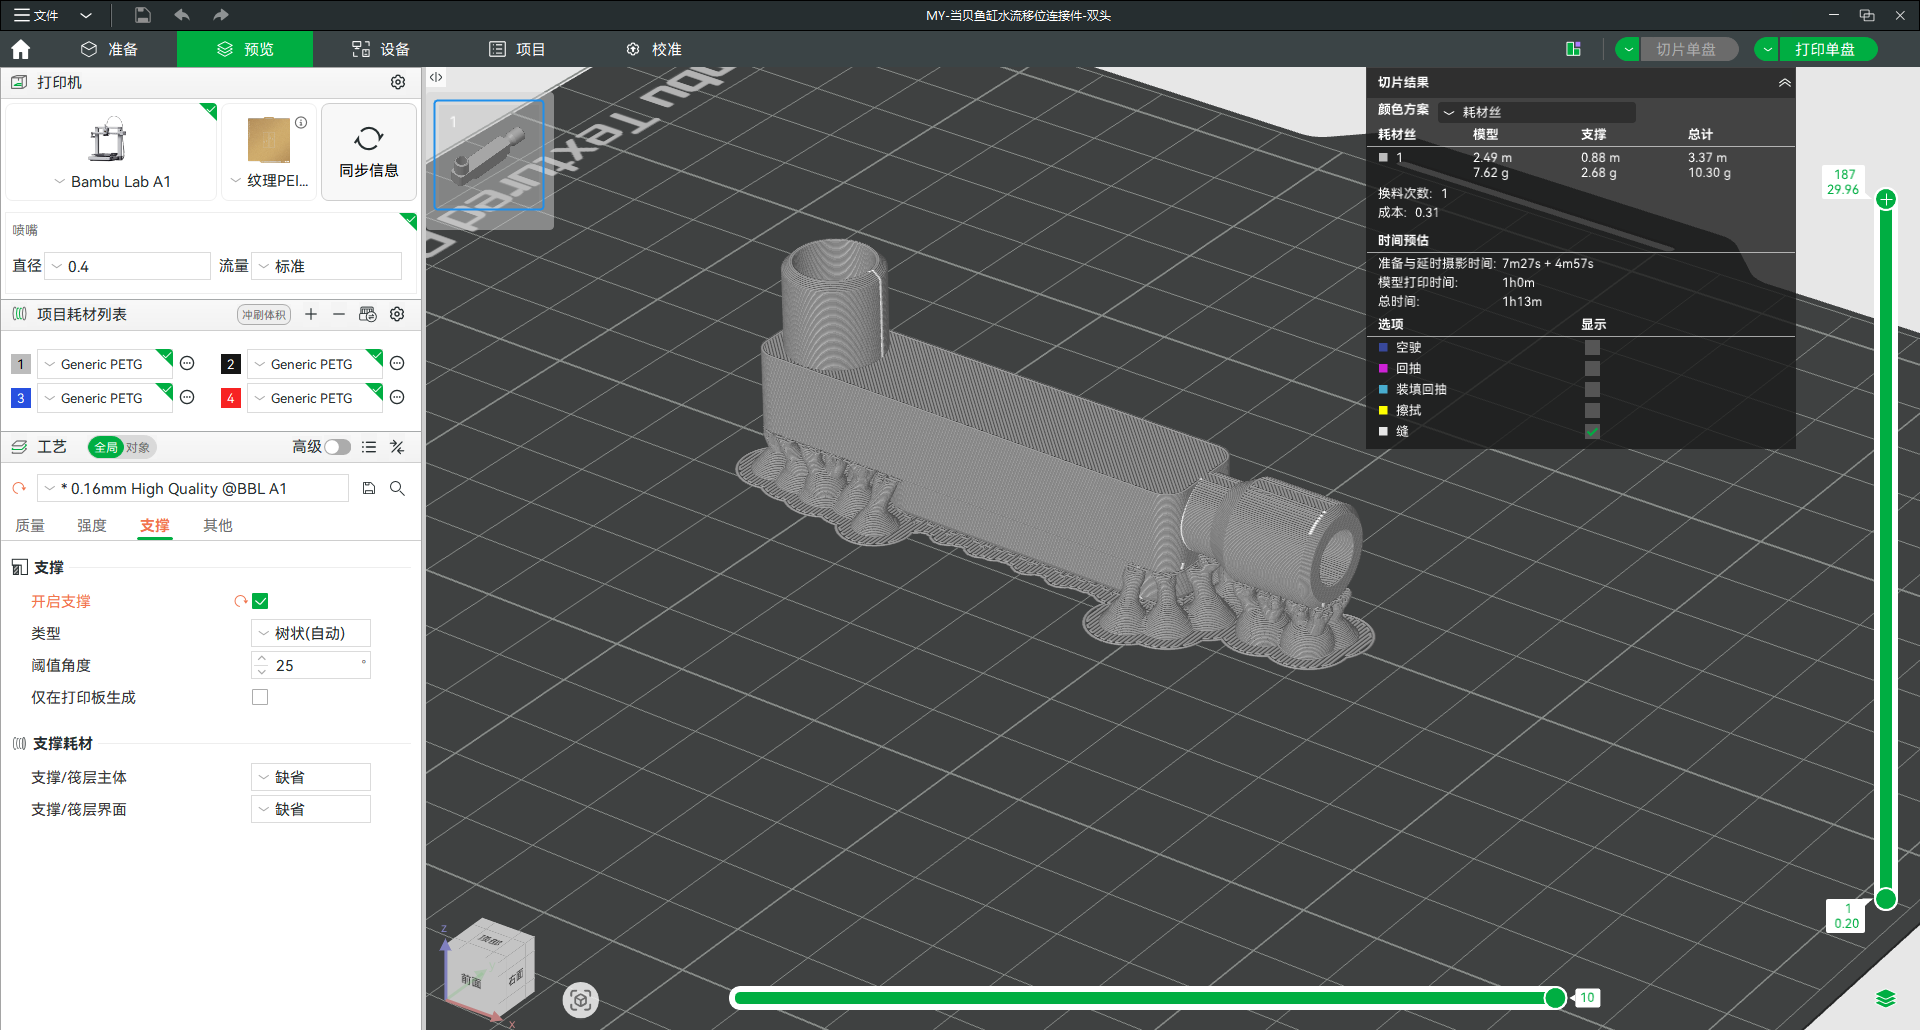Viewport: 1920px width, 1030px height.
Task: Switch process scope to Global
Action: 105,447
